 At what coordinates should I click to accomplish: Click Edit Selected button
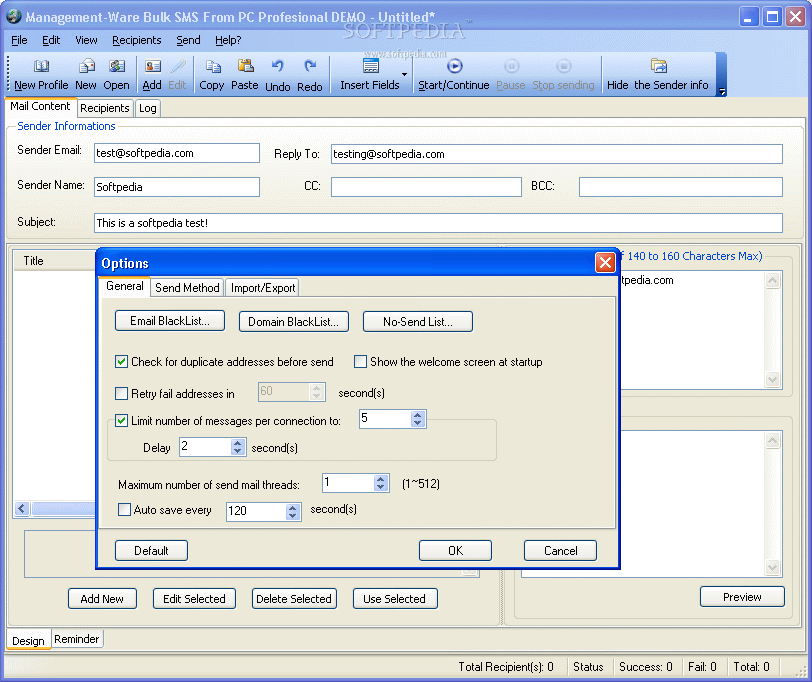tap(194, 599)
